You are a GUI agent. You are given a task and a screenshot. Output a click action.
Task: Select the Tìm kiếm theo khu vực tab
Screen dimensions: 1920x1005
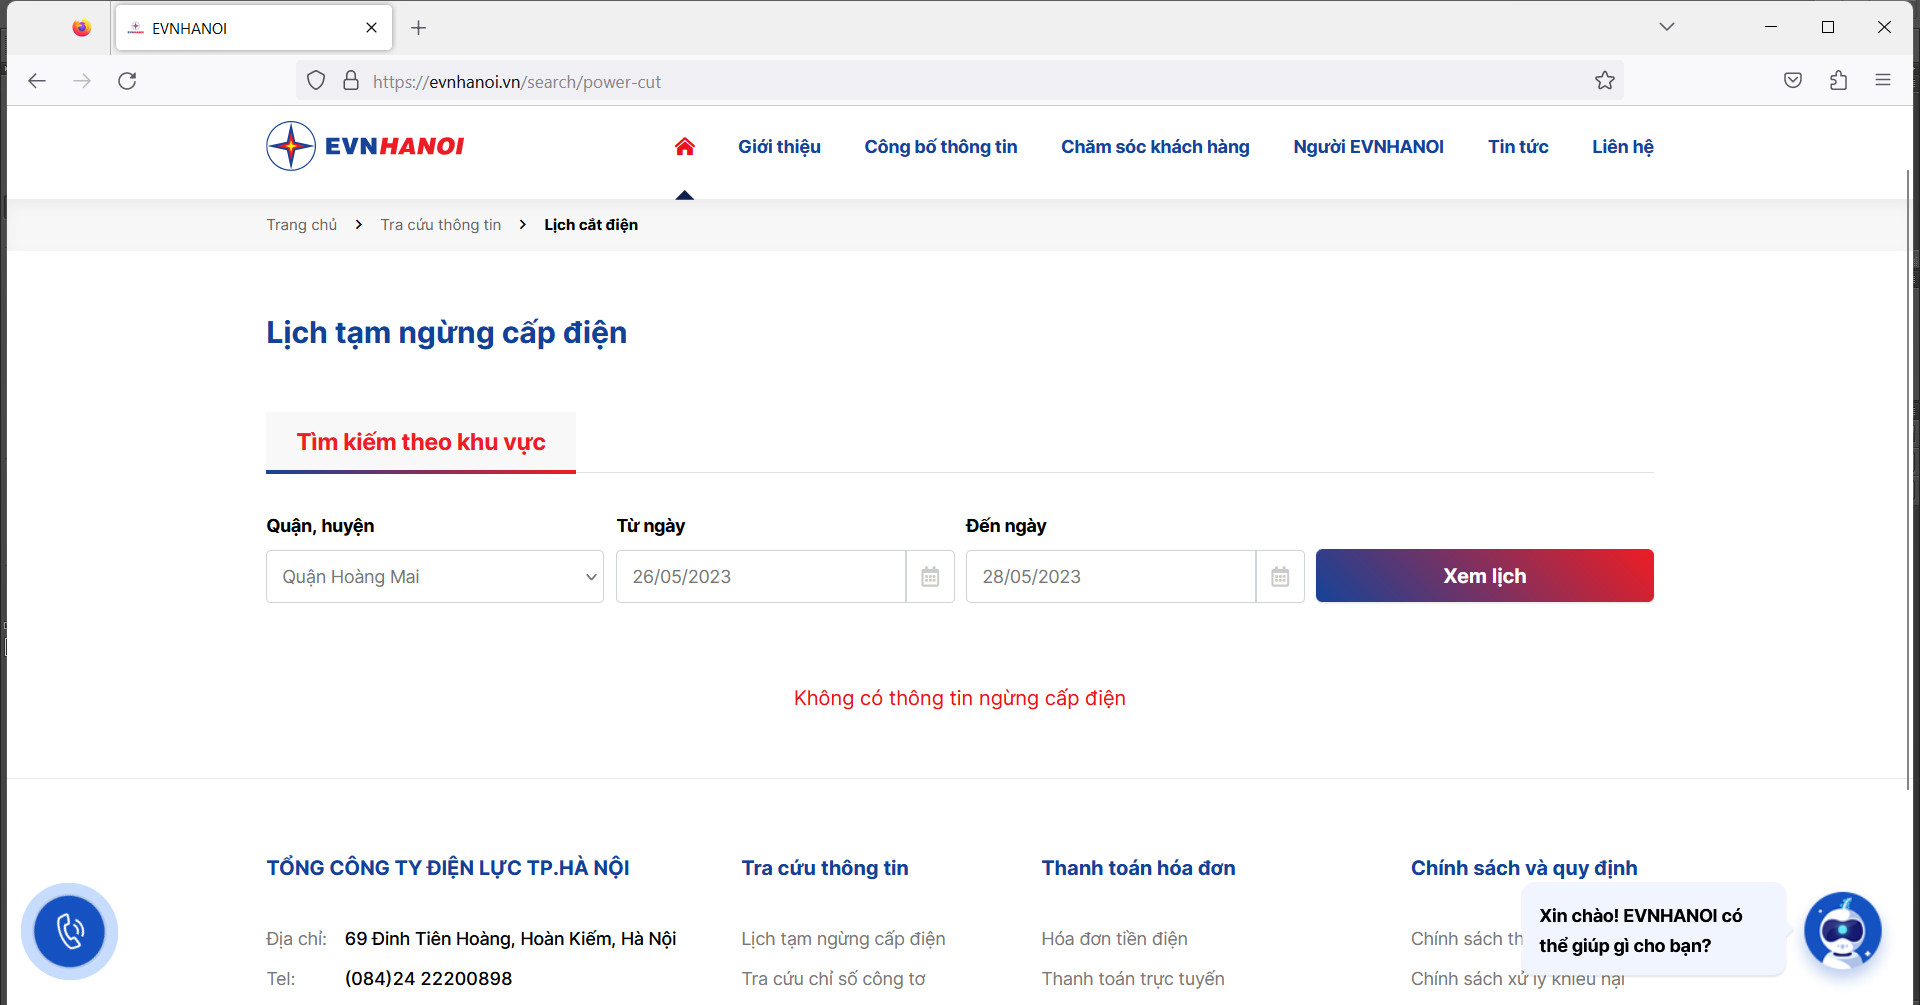pyautogui.click(x=421, y=442)
